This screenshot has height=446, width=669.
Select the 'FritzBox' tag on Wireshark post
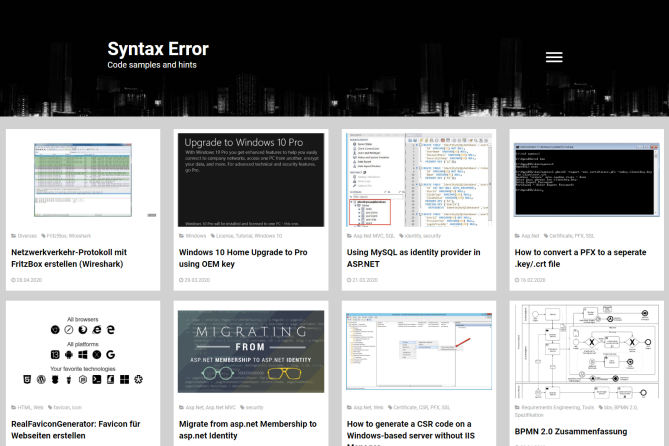tap(56, 236)
